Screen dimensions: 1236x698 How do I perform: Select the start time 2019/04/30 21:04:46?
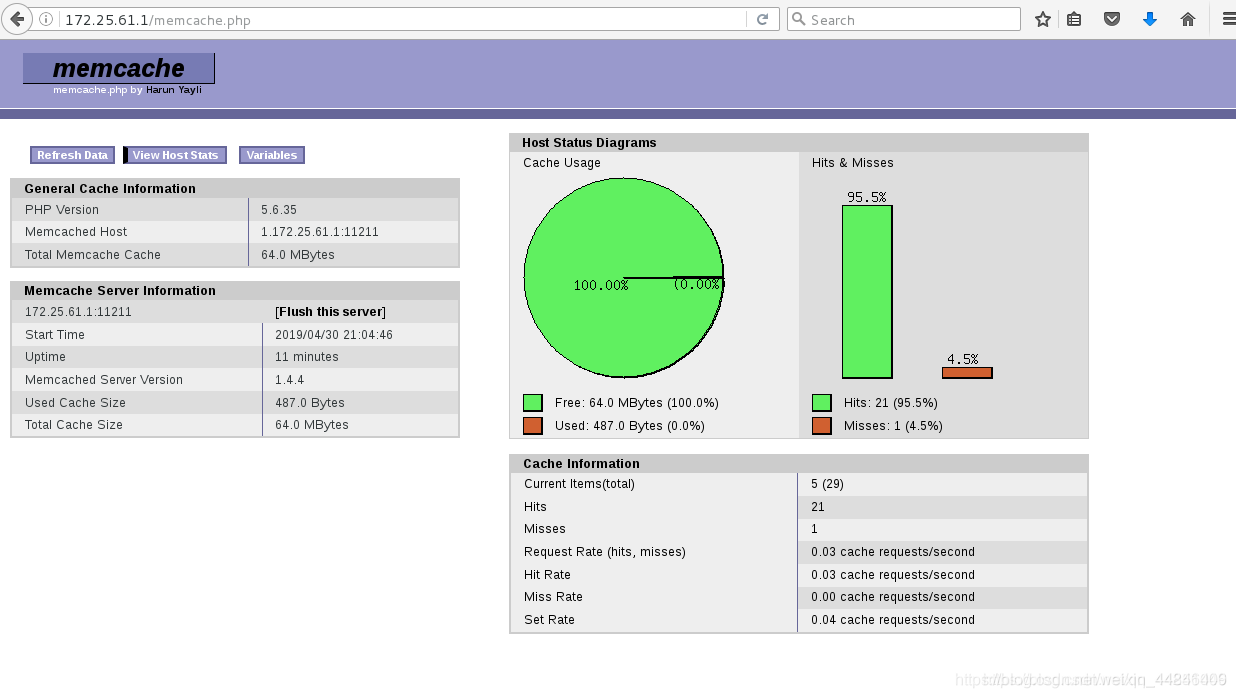[334, 335]
